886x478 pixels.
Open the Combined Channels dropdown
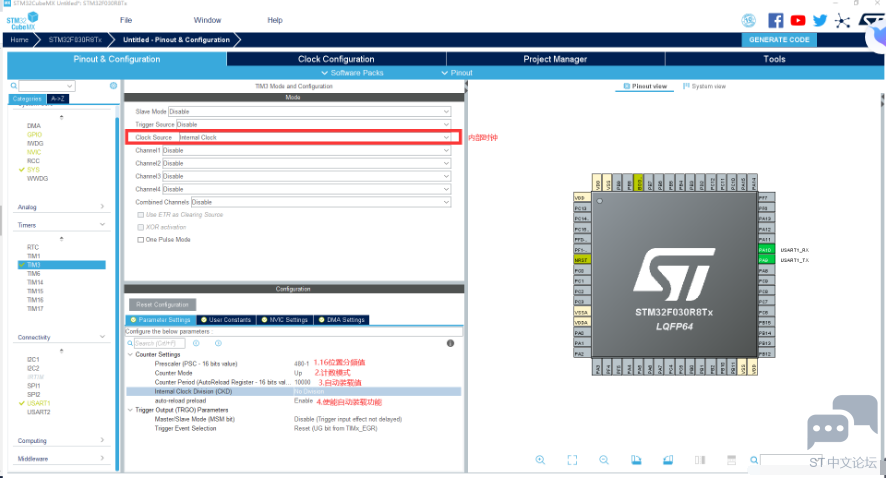(321, 202)
